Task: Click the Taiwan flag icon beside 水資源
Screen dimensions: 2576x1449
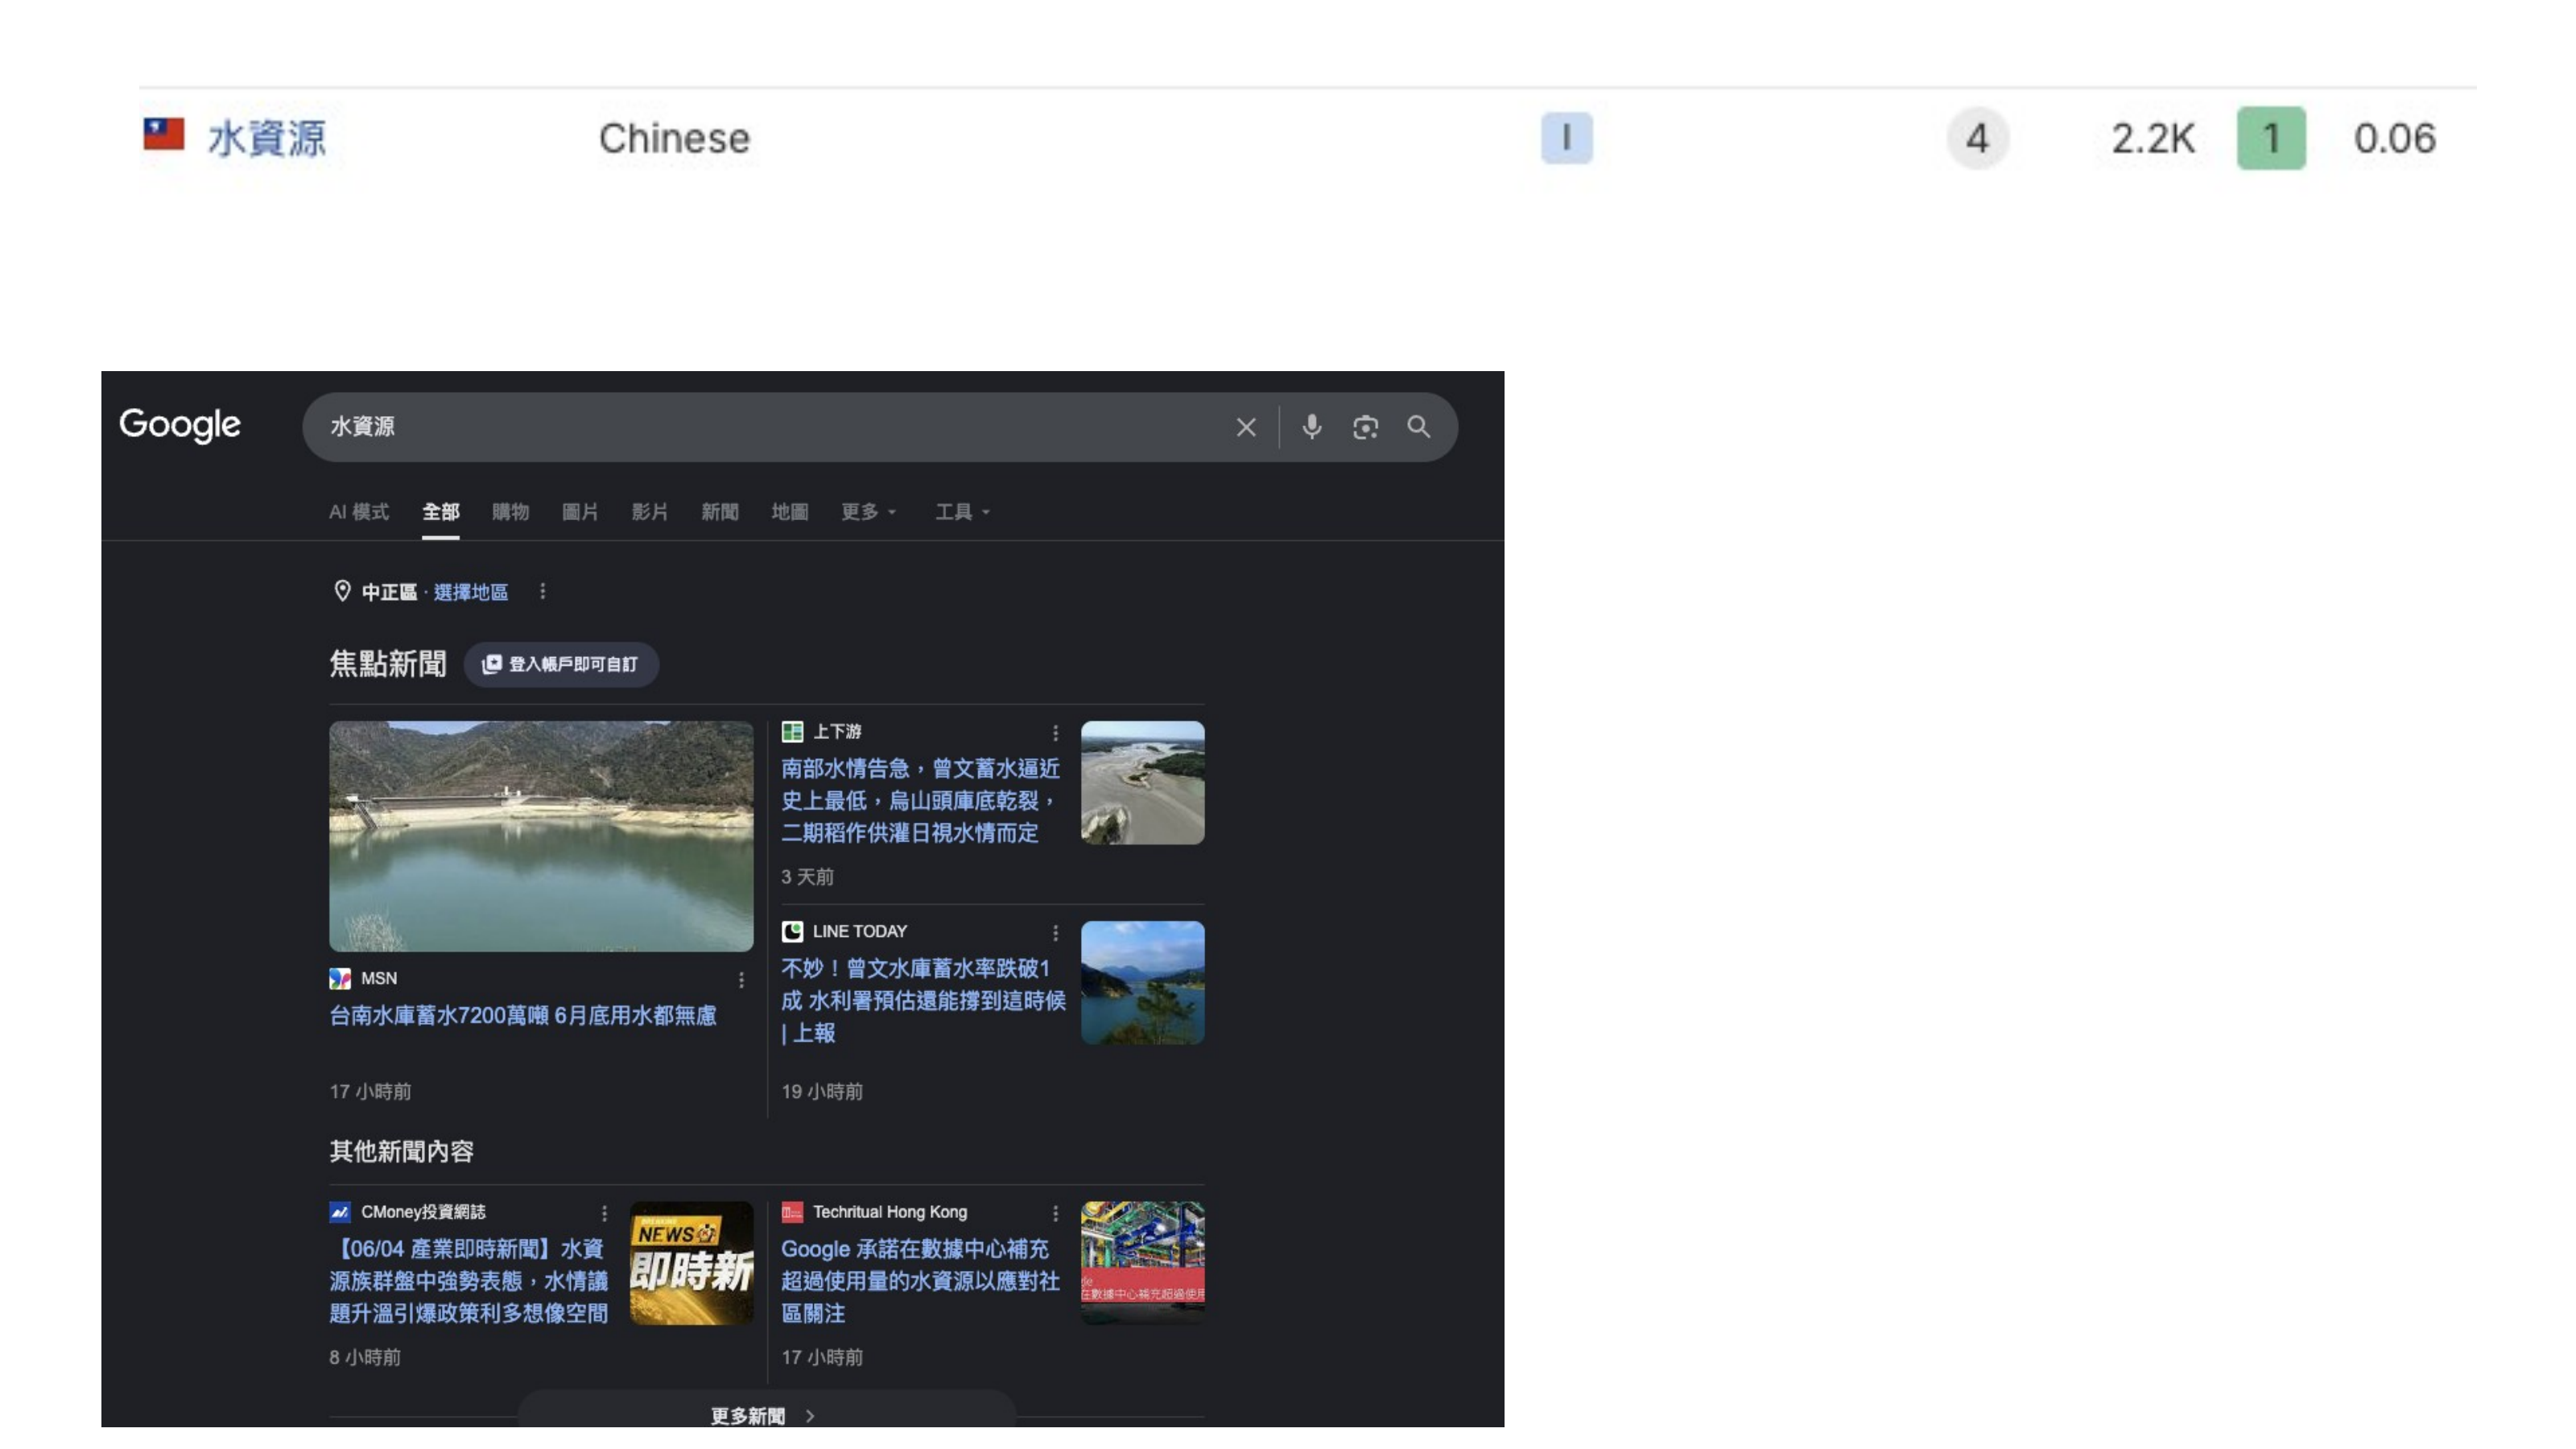Action: (164, 134)
